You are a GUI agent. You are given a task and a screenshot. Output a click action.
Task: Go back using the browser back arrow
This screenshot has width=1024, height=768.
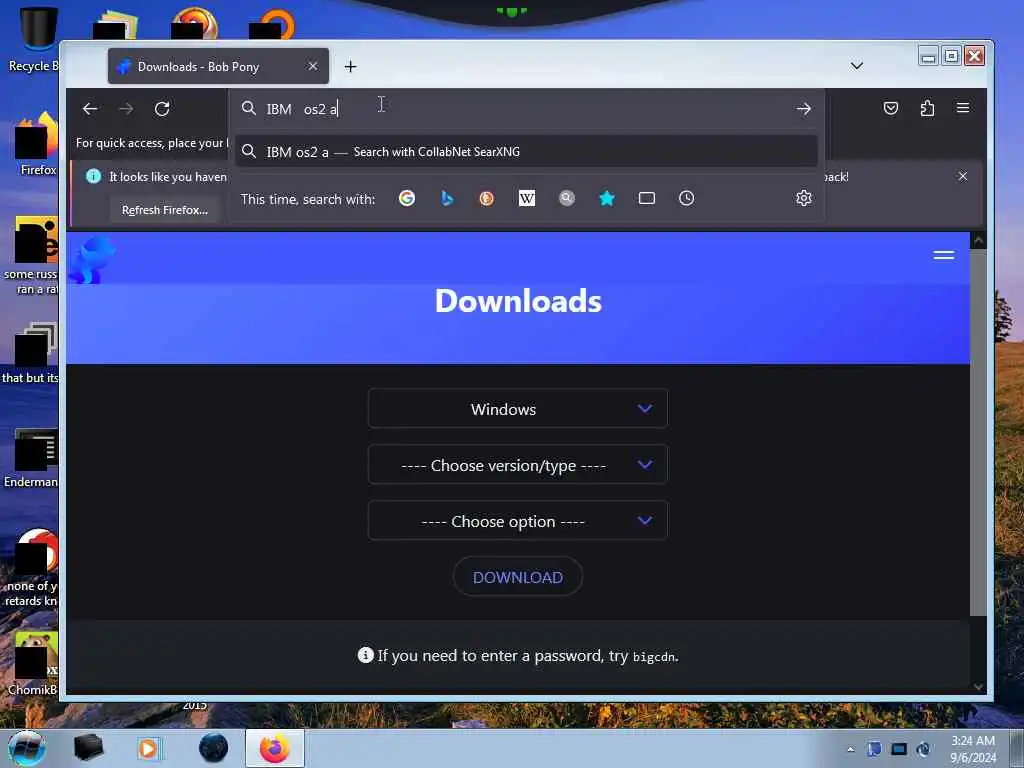(90, 109)
